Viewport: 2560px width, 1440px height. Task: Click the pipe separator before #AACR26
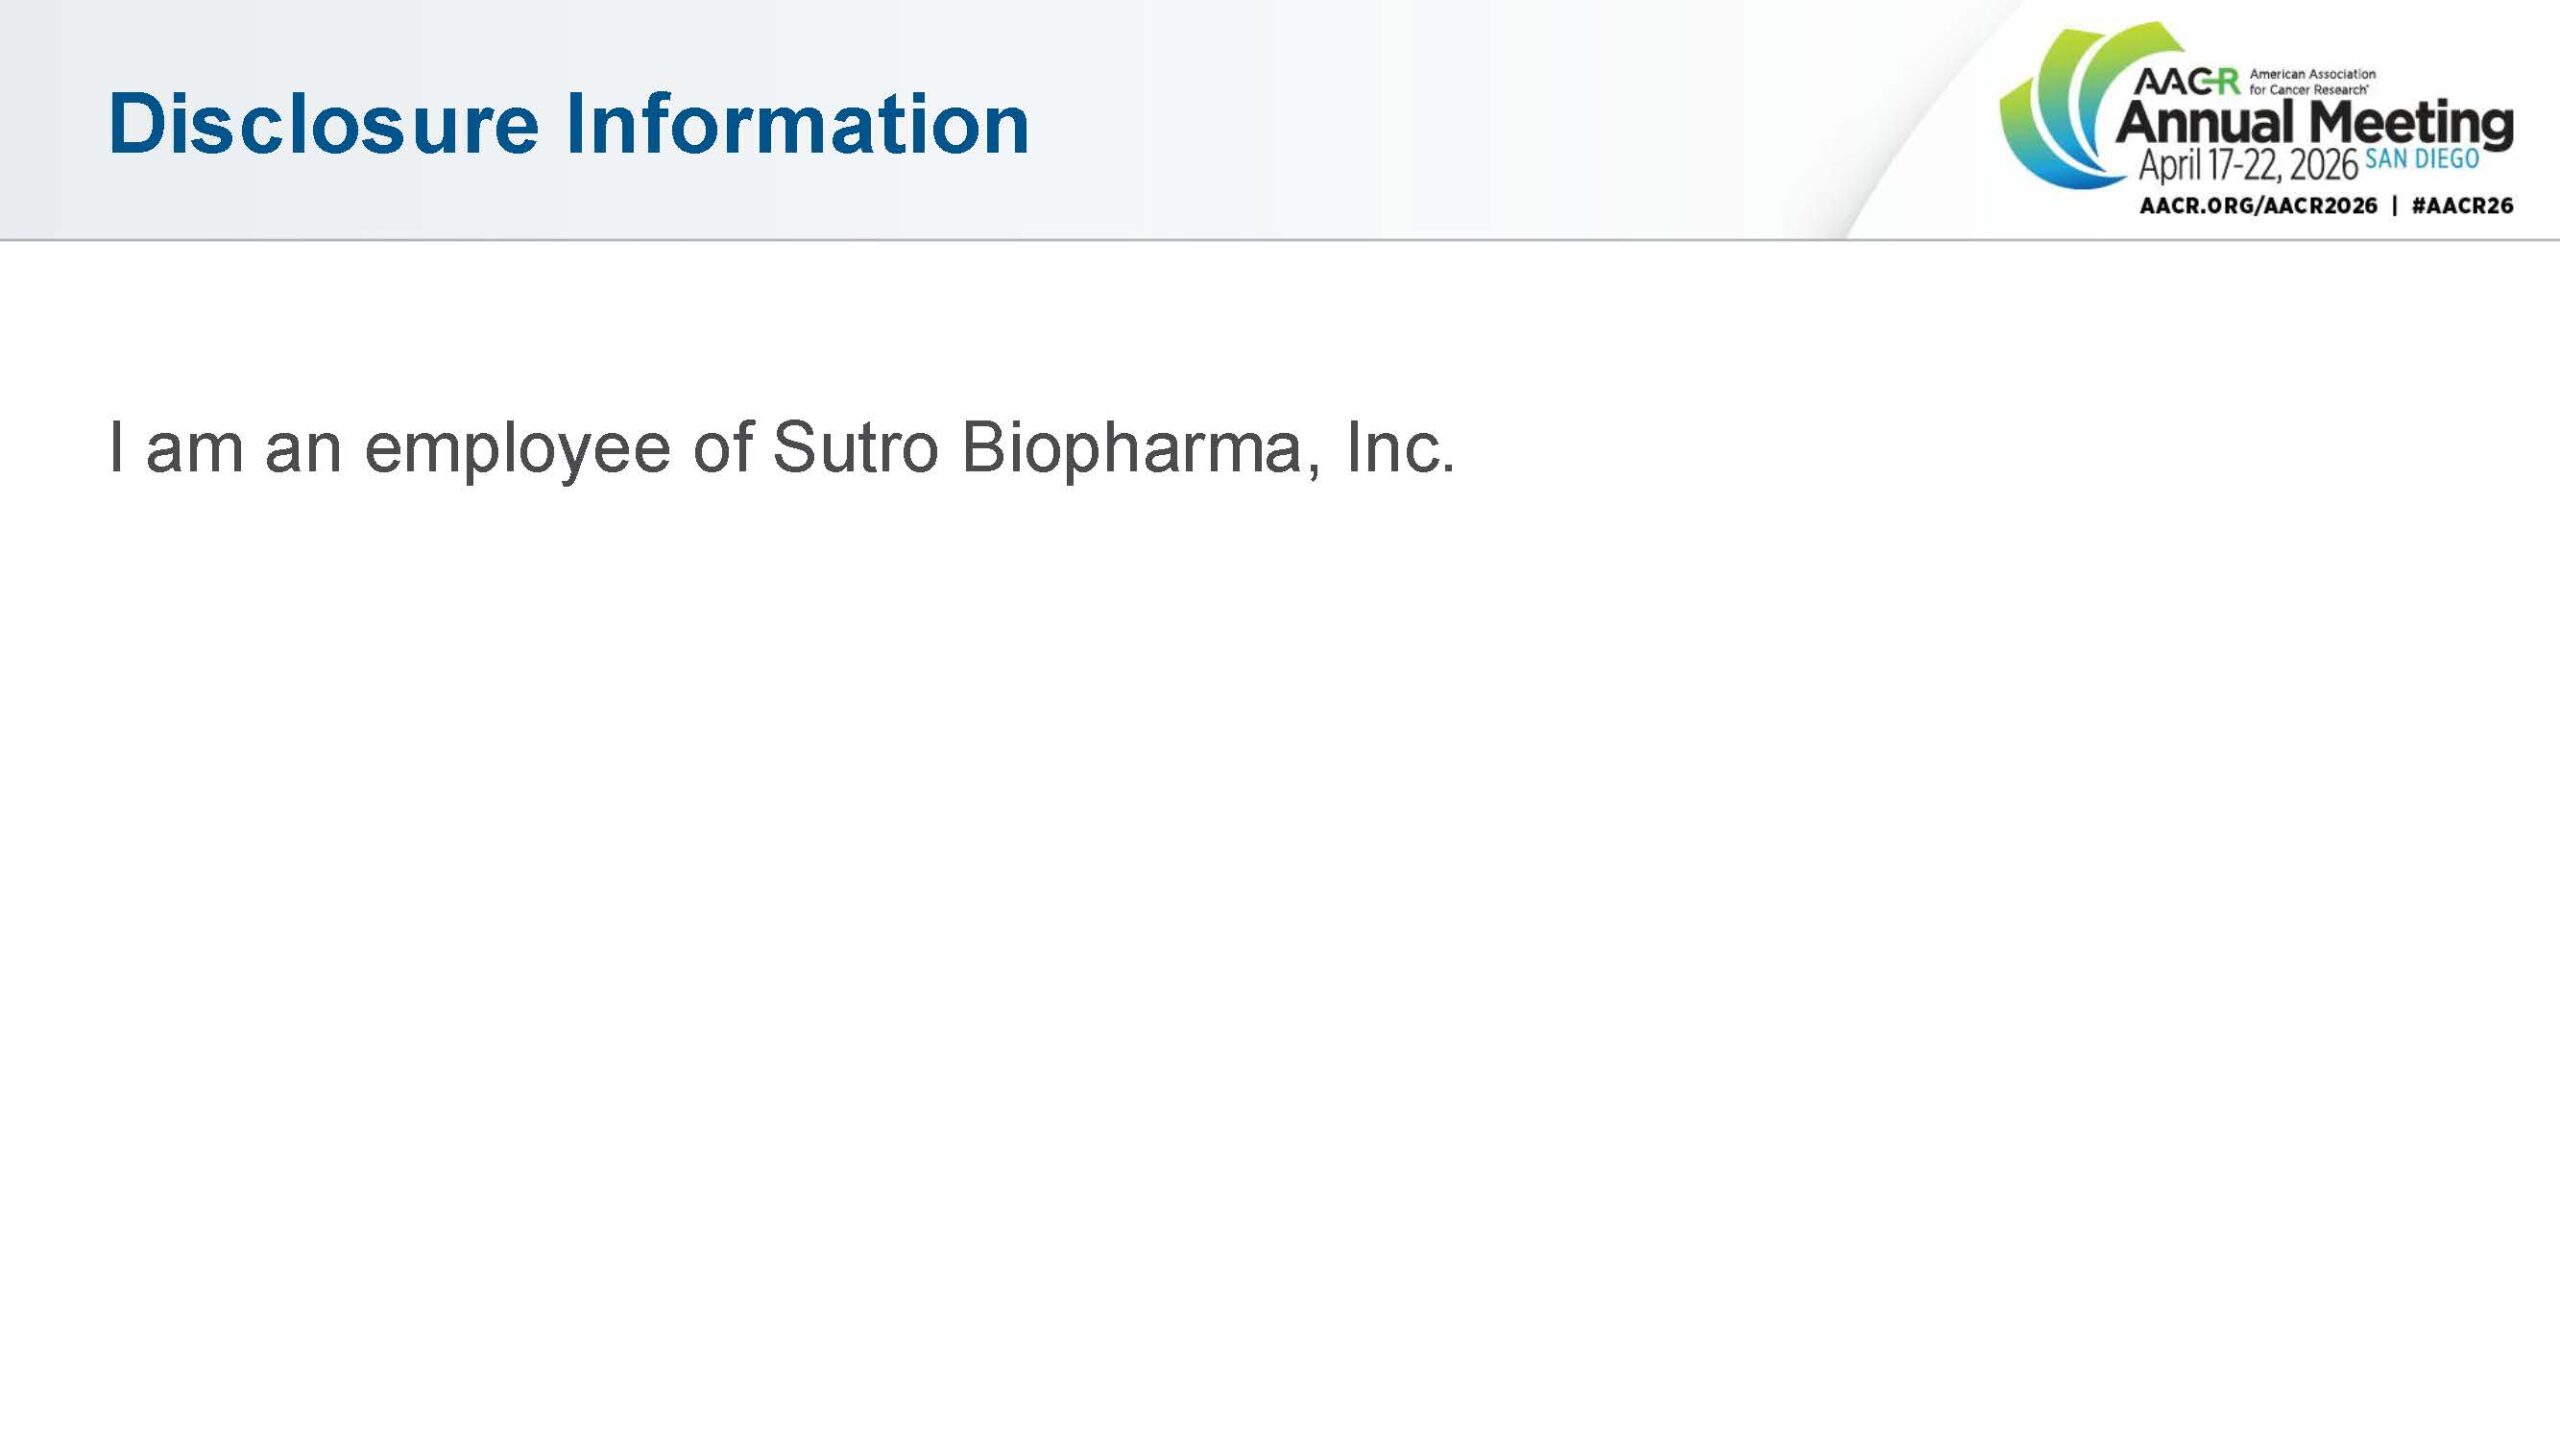(x=2394, y=206)
